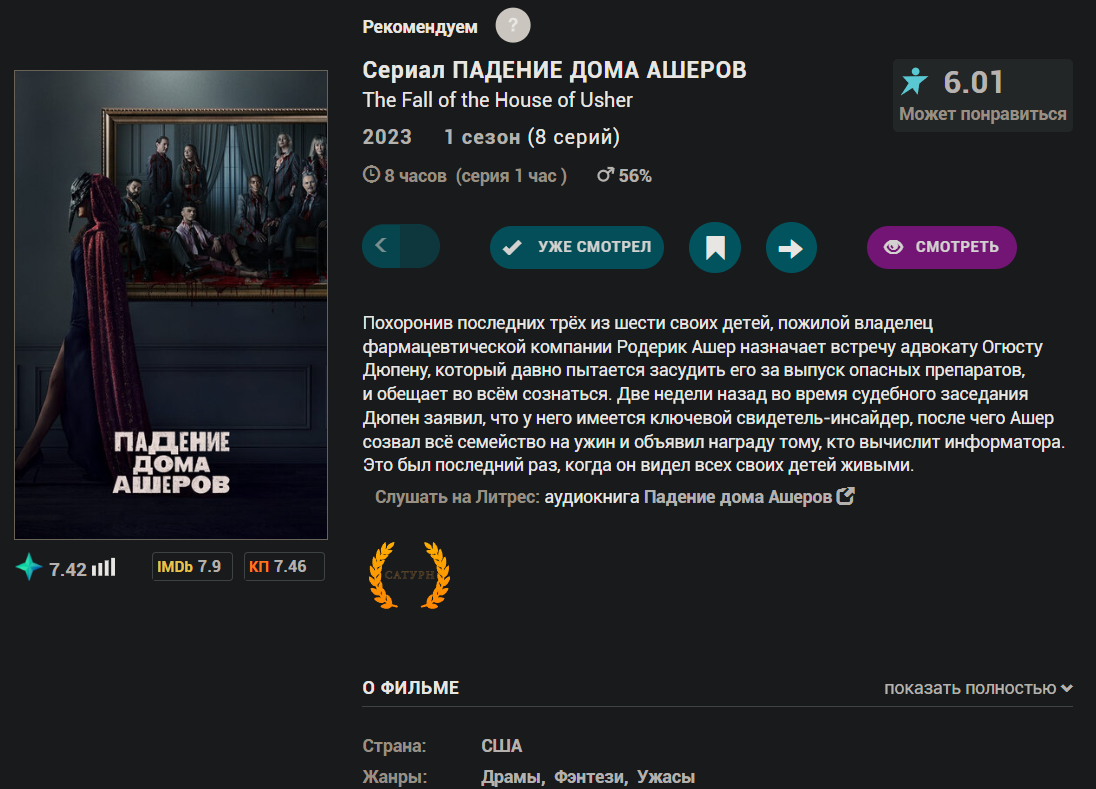Select the Фэнтези genre link
The height and width of the screenshot is (789, 1096).
(589, 777)
